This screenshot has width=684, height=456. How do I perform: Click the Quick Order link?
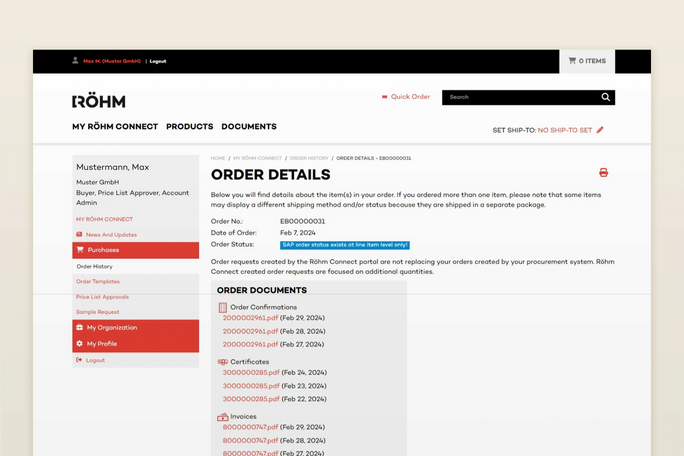[x=409, y=97]
